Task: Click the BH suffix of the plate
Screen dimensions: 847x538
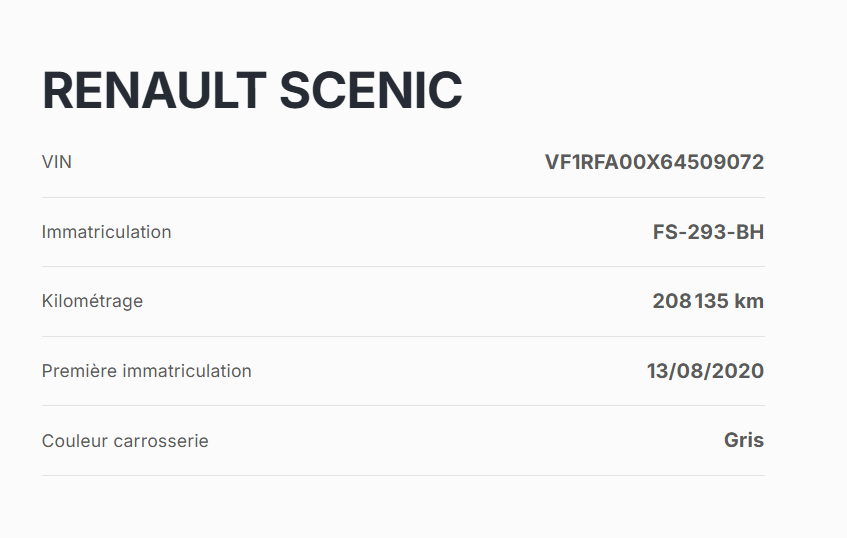Action: coord(749,232)
